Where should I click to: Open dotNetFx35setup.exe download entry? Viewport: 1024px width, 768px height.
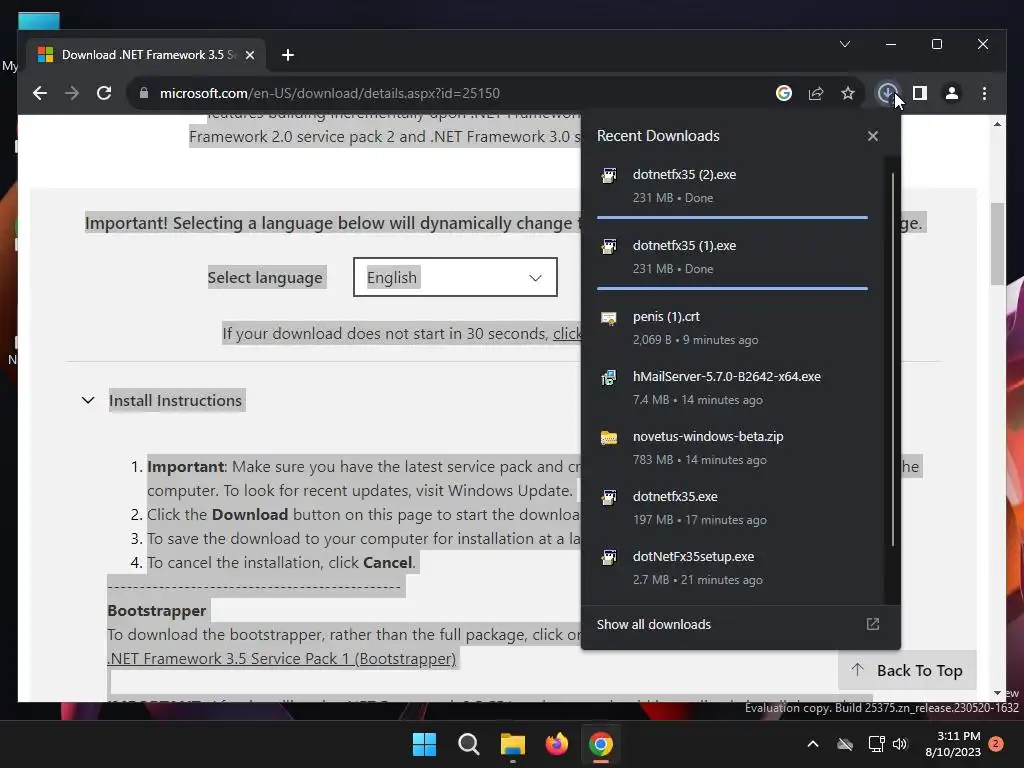(732, 568)
